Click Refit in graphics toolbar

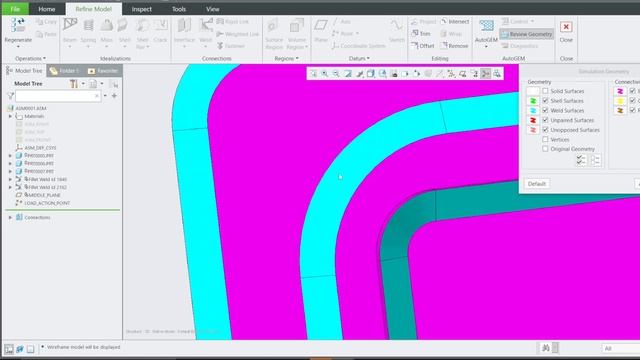(313, 73)
